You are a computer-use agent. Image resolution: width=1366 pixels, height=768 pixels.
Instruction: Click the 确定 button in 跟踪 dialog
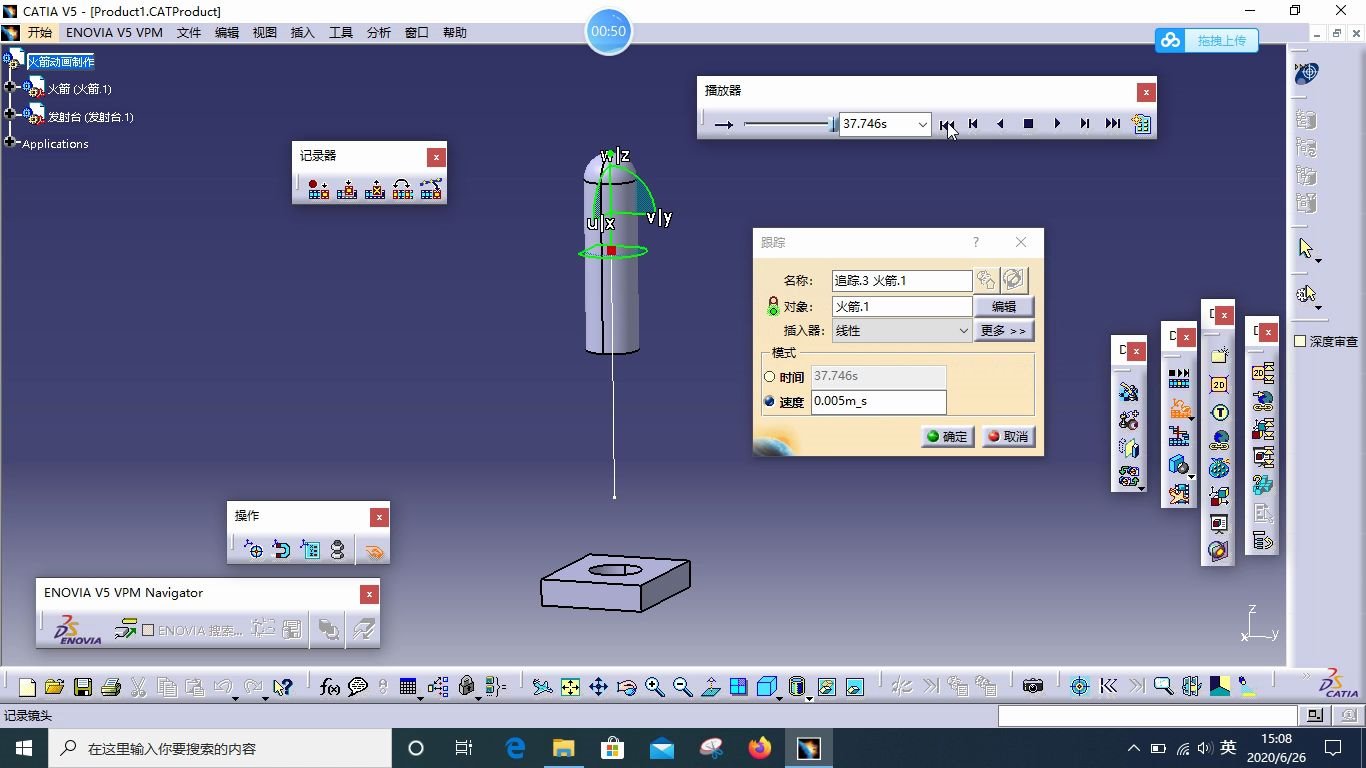click(x=947, y=437)
